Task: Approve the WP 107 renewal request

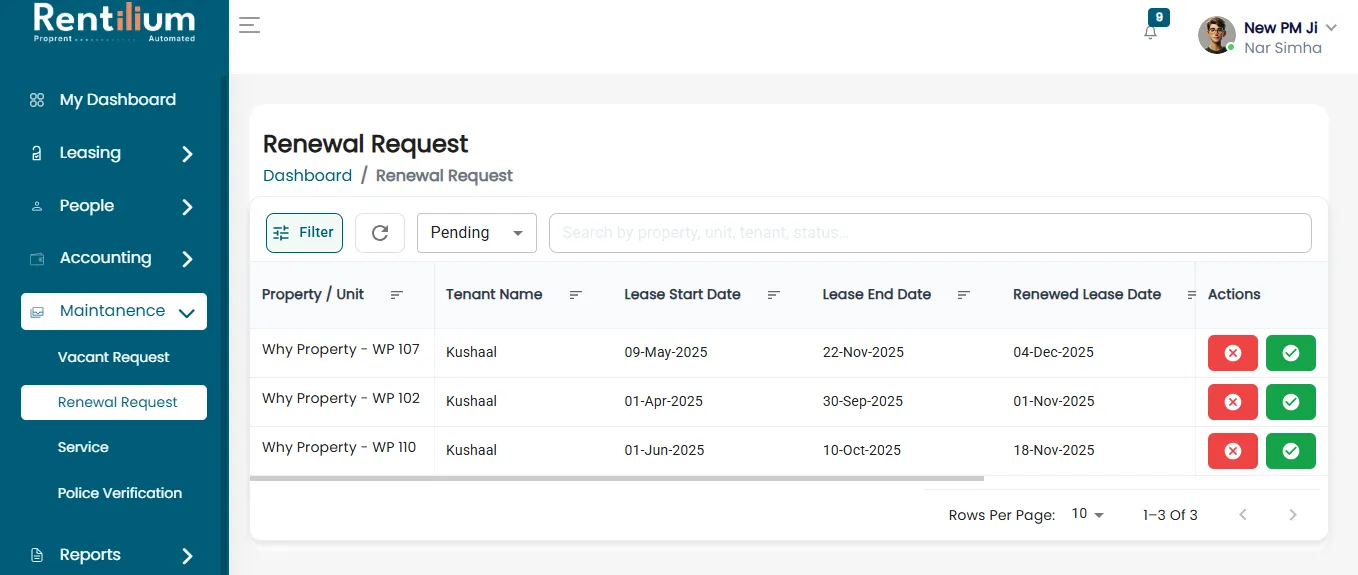Action: 1291,353
